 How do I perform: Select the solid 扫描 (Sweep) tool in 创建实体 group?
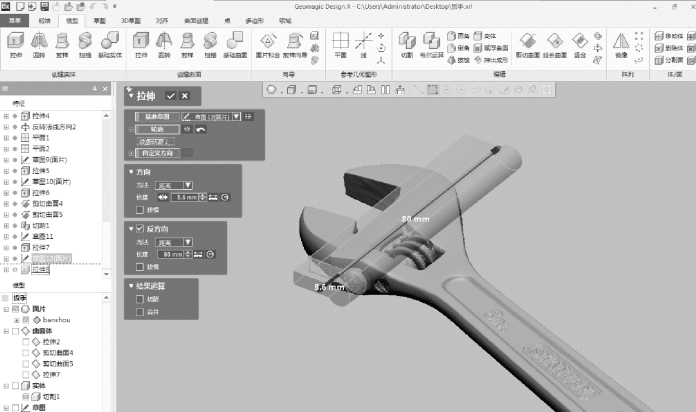tap(85, 45)
